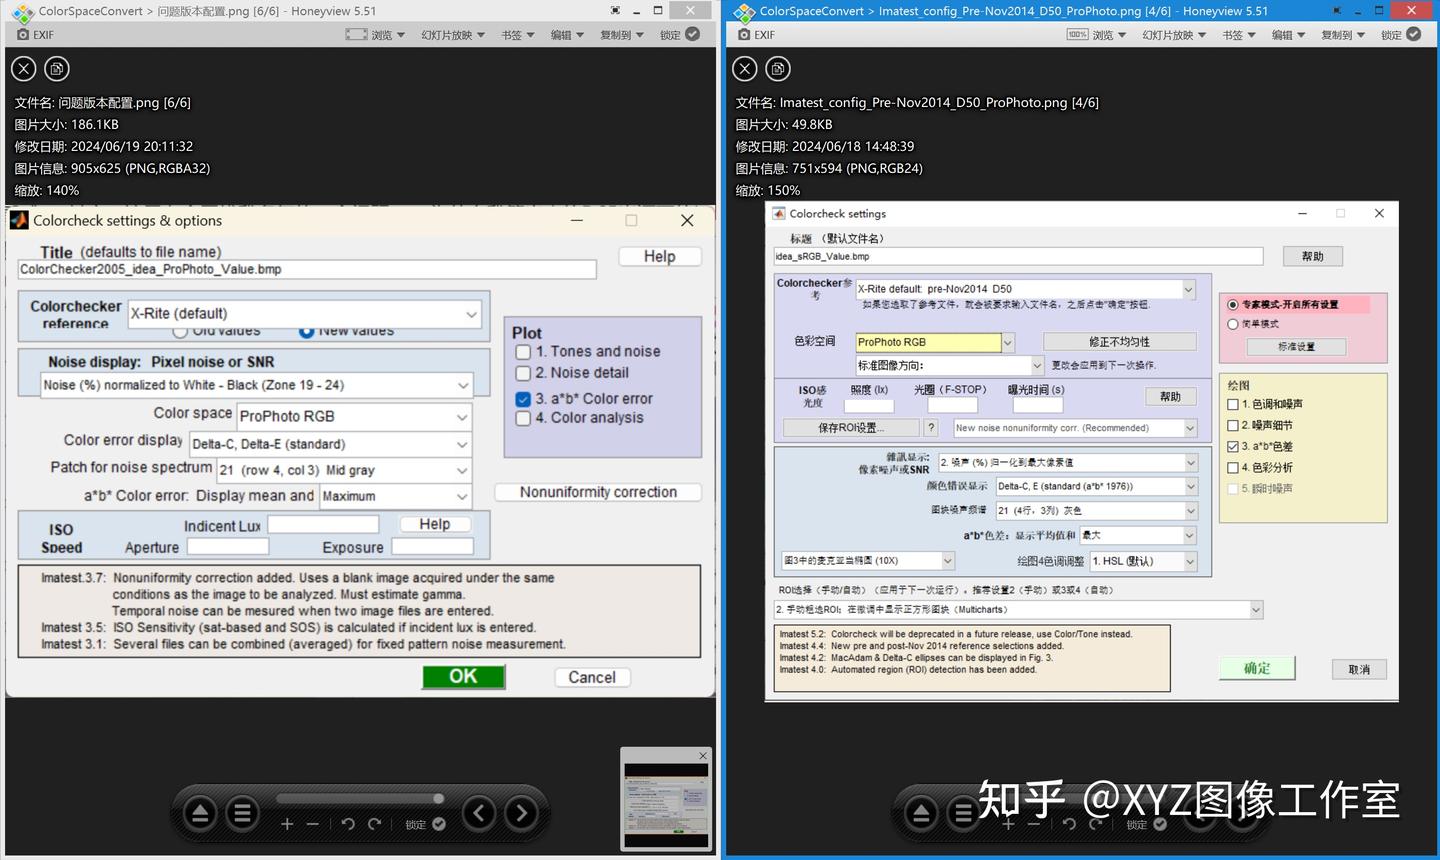Go to the next image with the right arrow
1440x860 pixels.
click(x=521, y=813)
